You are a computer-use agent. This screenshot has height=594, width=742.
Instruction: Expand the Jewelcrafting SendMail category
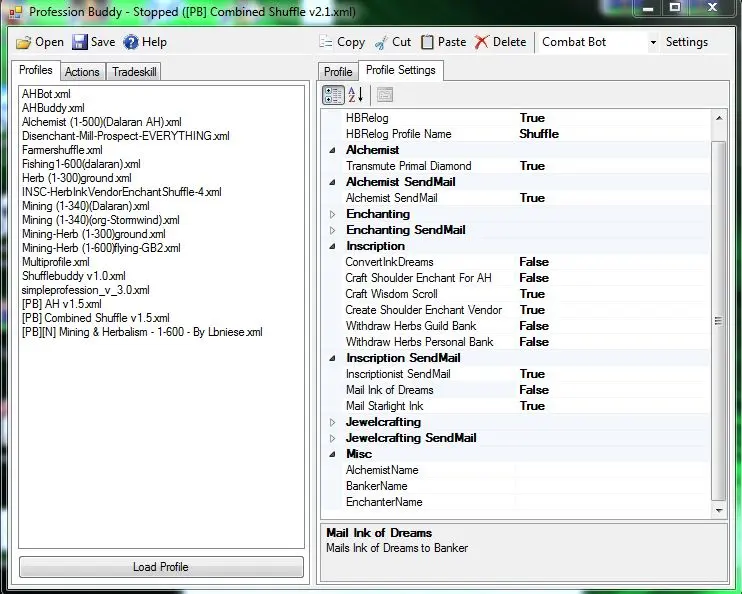pyautogui.click(x=334, y=438)
